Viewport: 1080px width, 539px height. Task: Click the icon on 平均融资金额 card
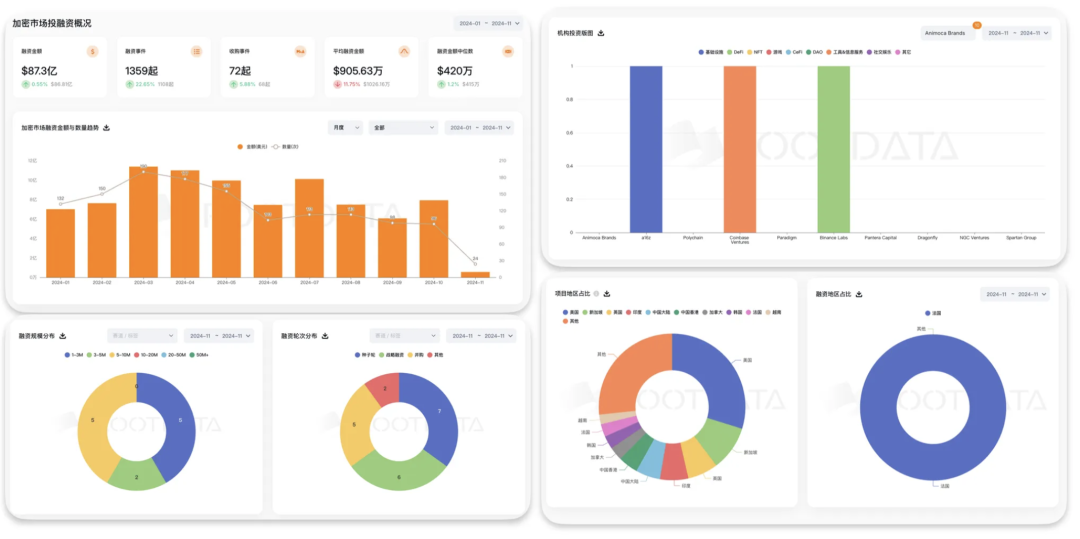[x=404, y=51]
